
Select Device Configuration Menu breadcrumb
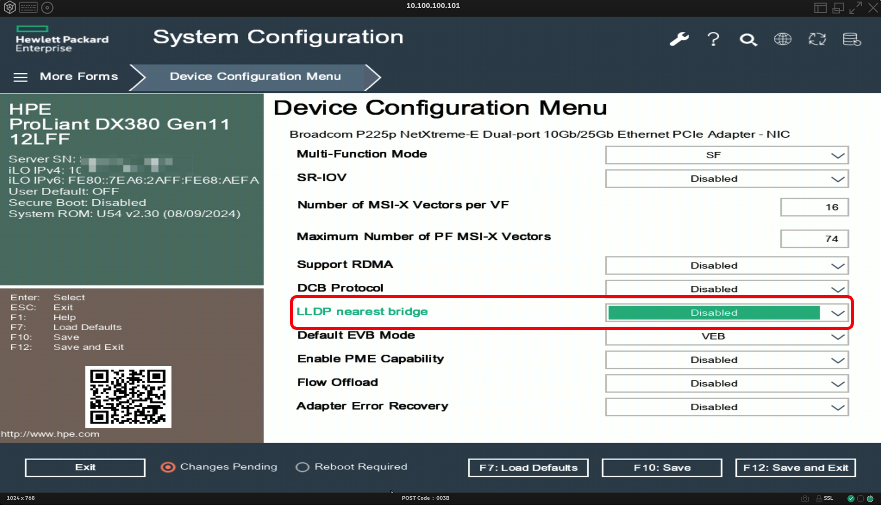(x=255, y=76)
